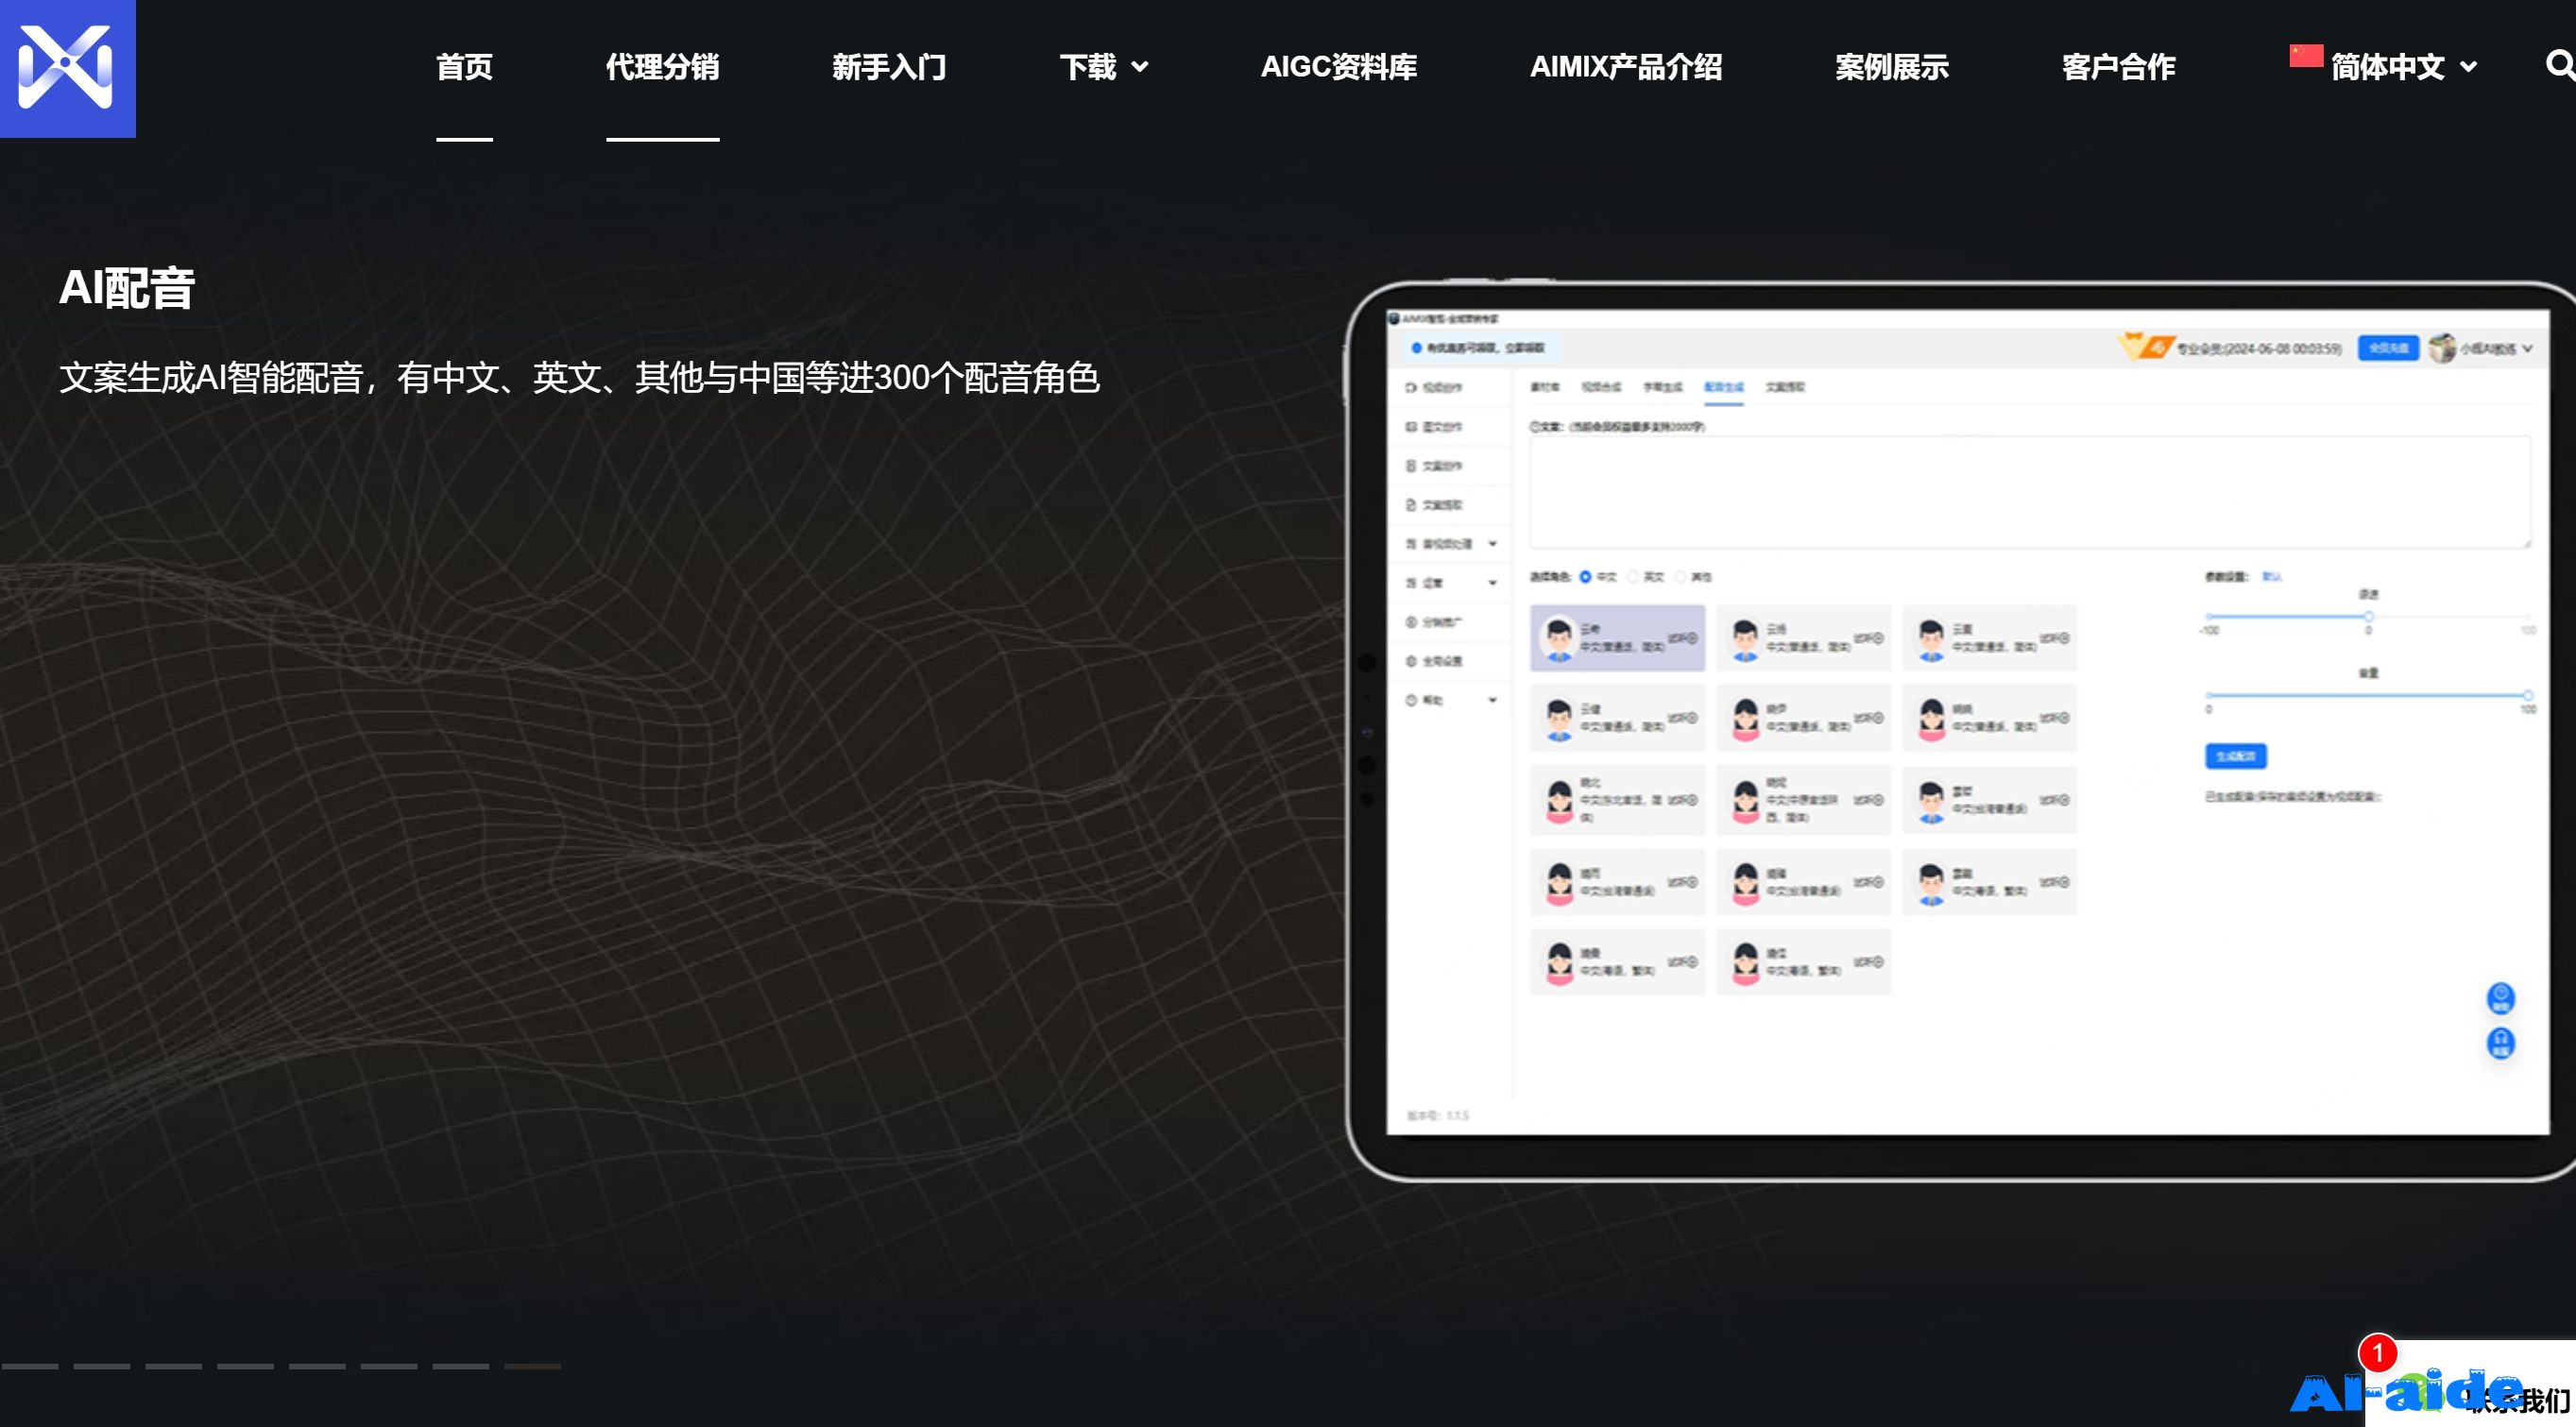The image size is (2576, 1427).
Task: Click the blue 会员充值 button
Action: click(2388, 348)
